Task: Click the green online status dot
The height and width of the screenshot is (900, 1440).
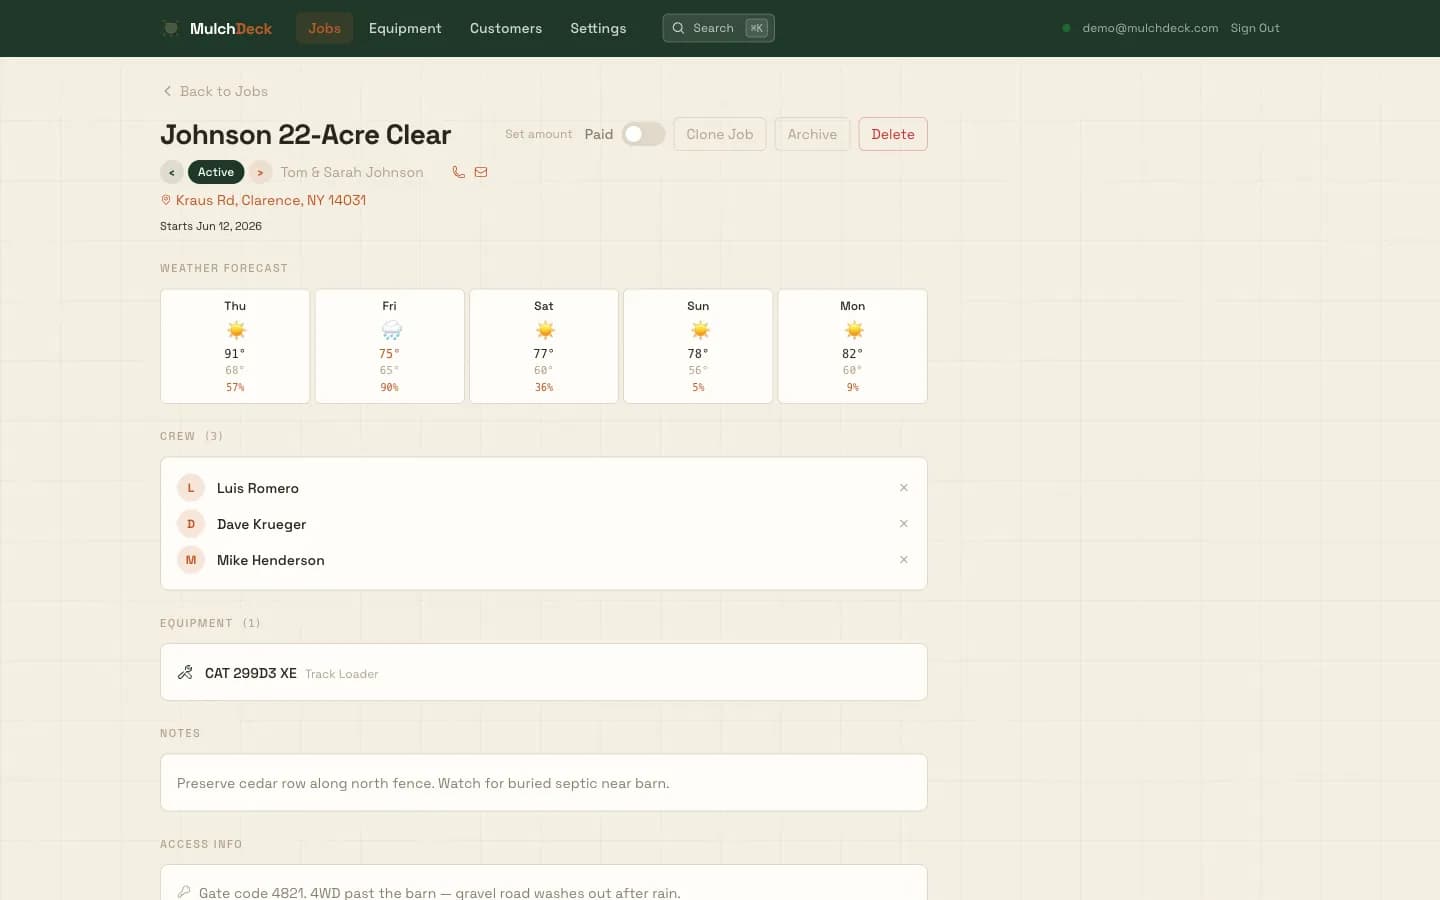Action: click(1066, 28)
